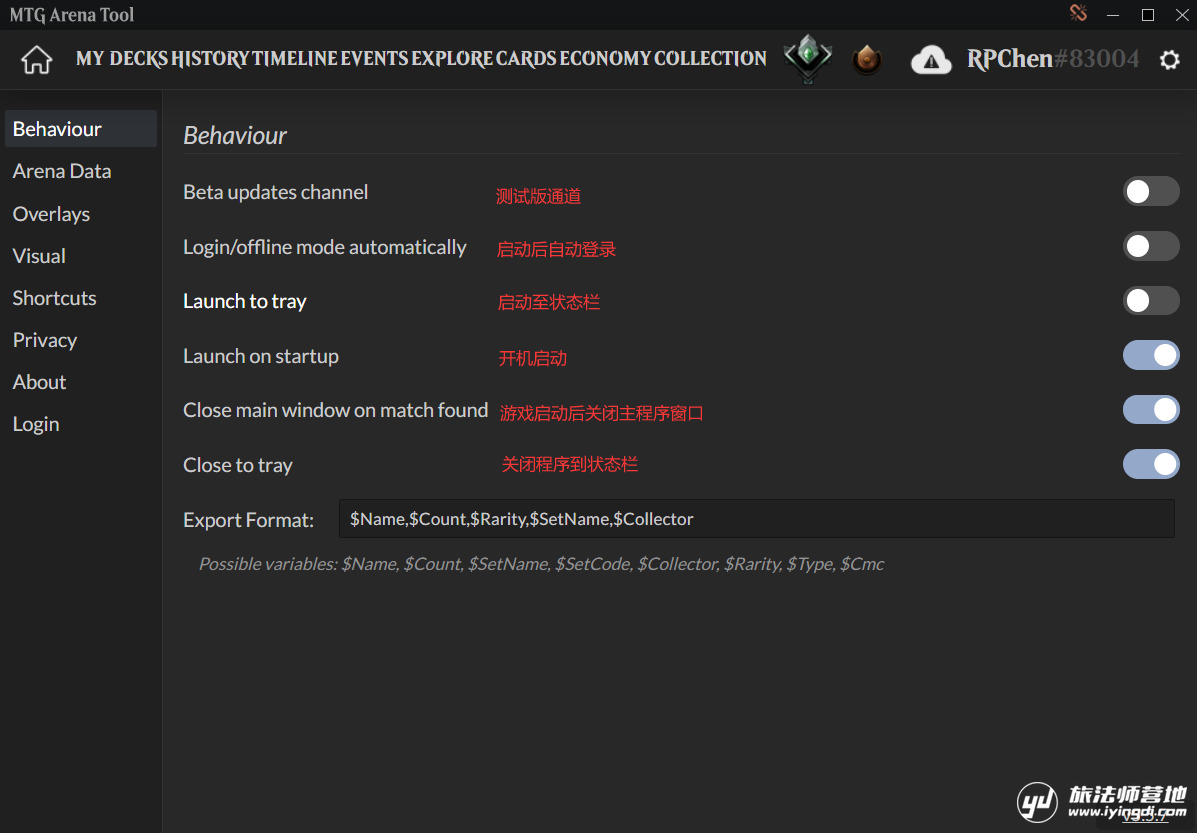Click the orange pin icon in the title bar
The width and height of the screenshot is (1197, 833).
pyautogui.click(x=1078, y=13)
